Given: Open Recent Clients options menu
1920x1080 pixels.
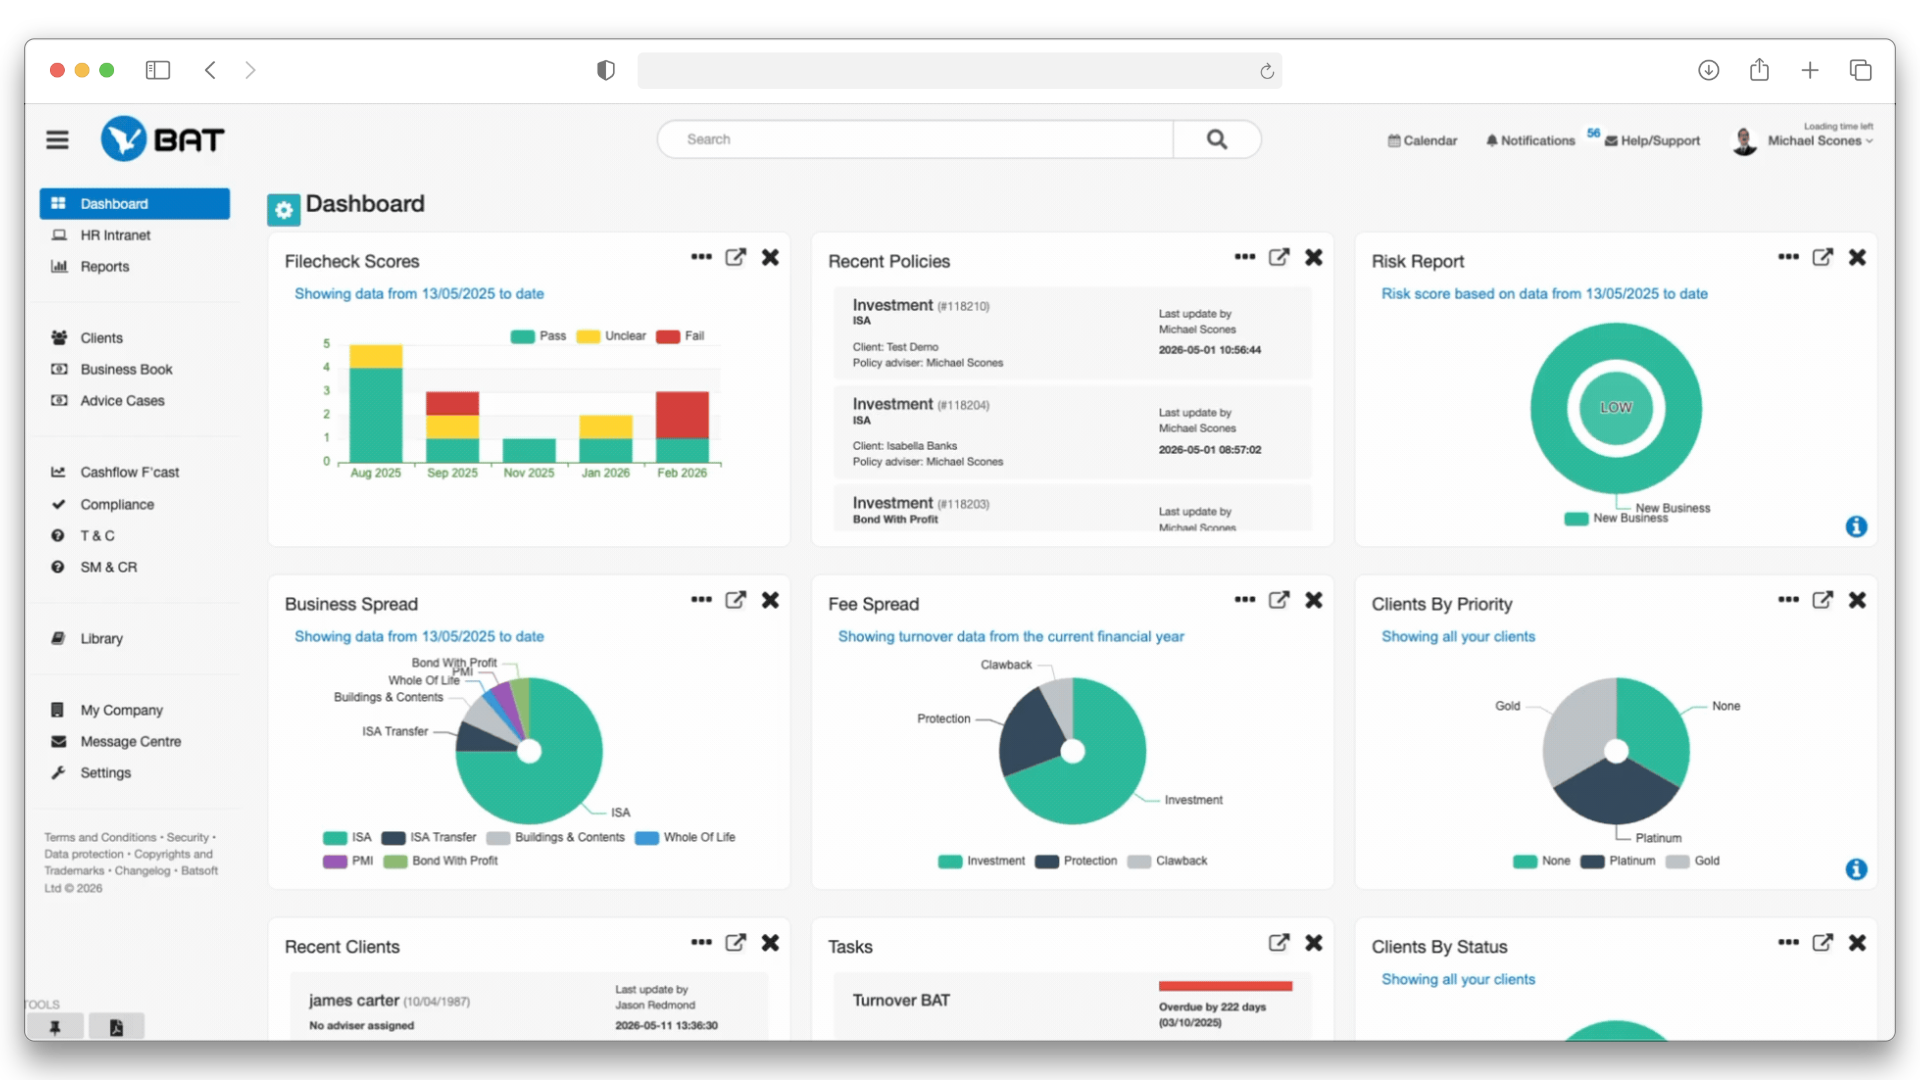Looking at the screenshot, I should point(701,943).
